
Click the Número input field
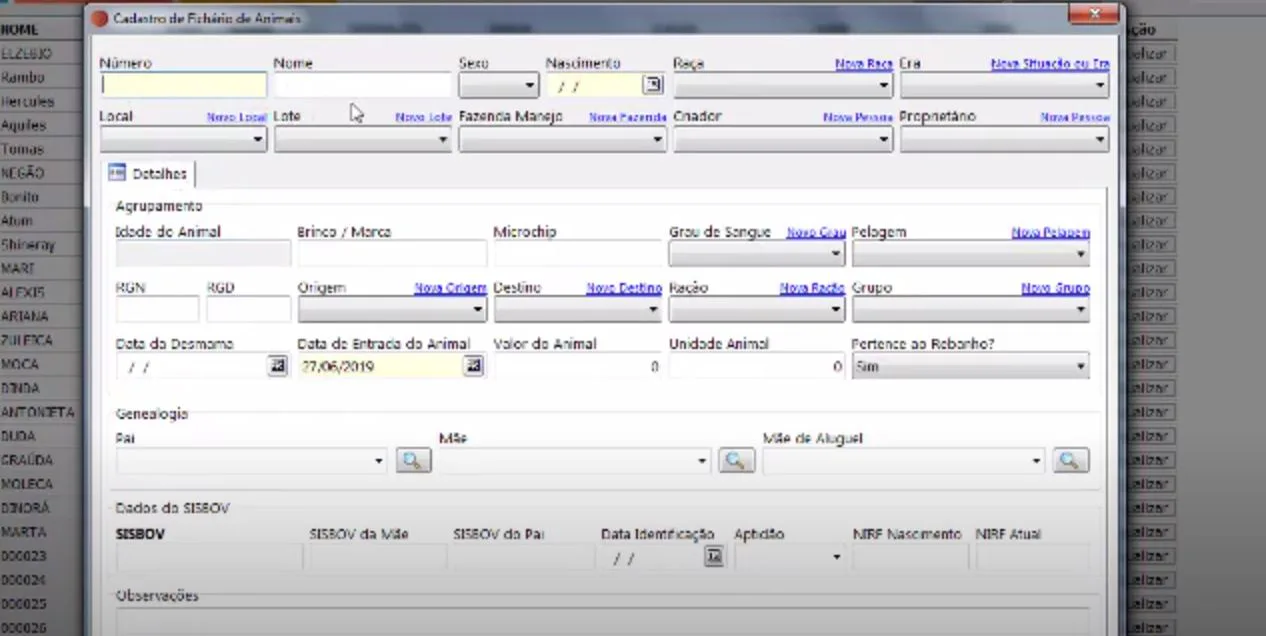[x=184, y=86]
